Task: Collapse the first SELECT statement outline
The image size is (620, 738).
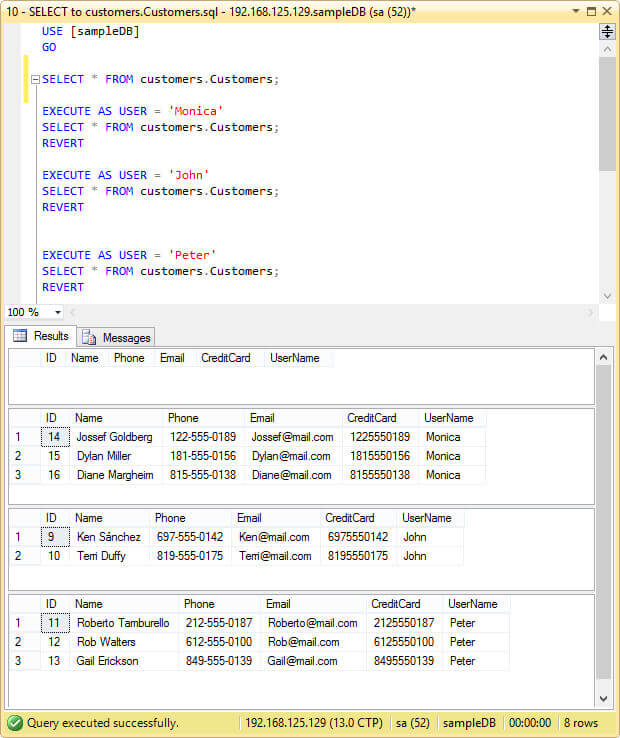Action: [x=35, y=79]
